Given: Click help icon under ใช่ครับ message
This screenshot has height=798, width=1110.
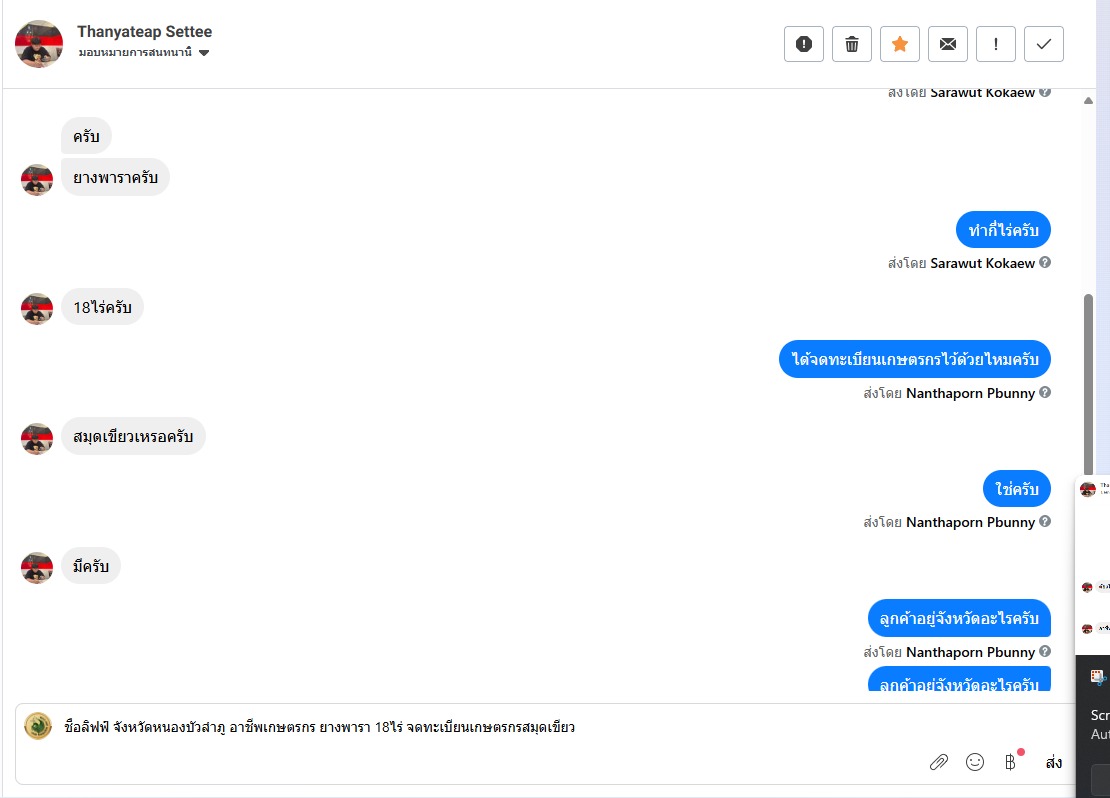Looking at the screenshot, I should click(1045, 521).
